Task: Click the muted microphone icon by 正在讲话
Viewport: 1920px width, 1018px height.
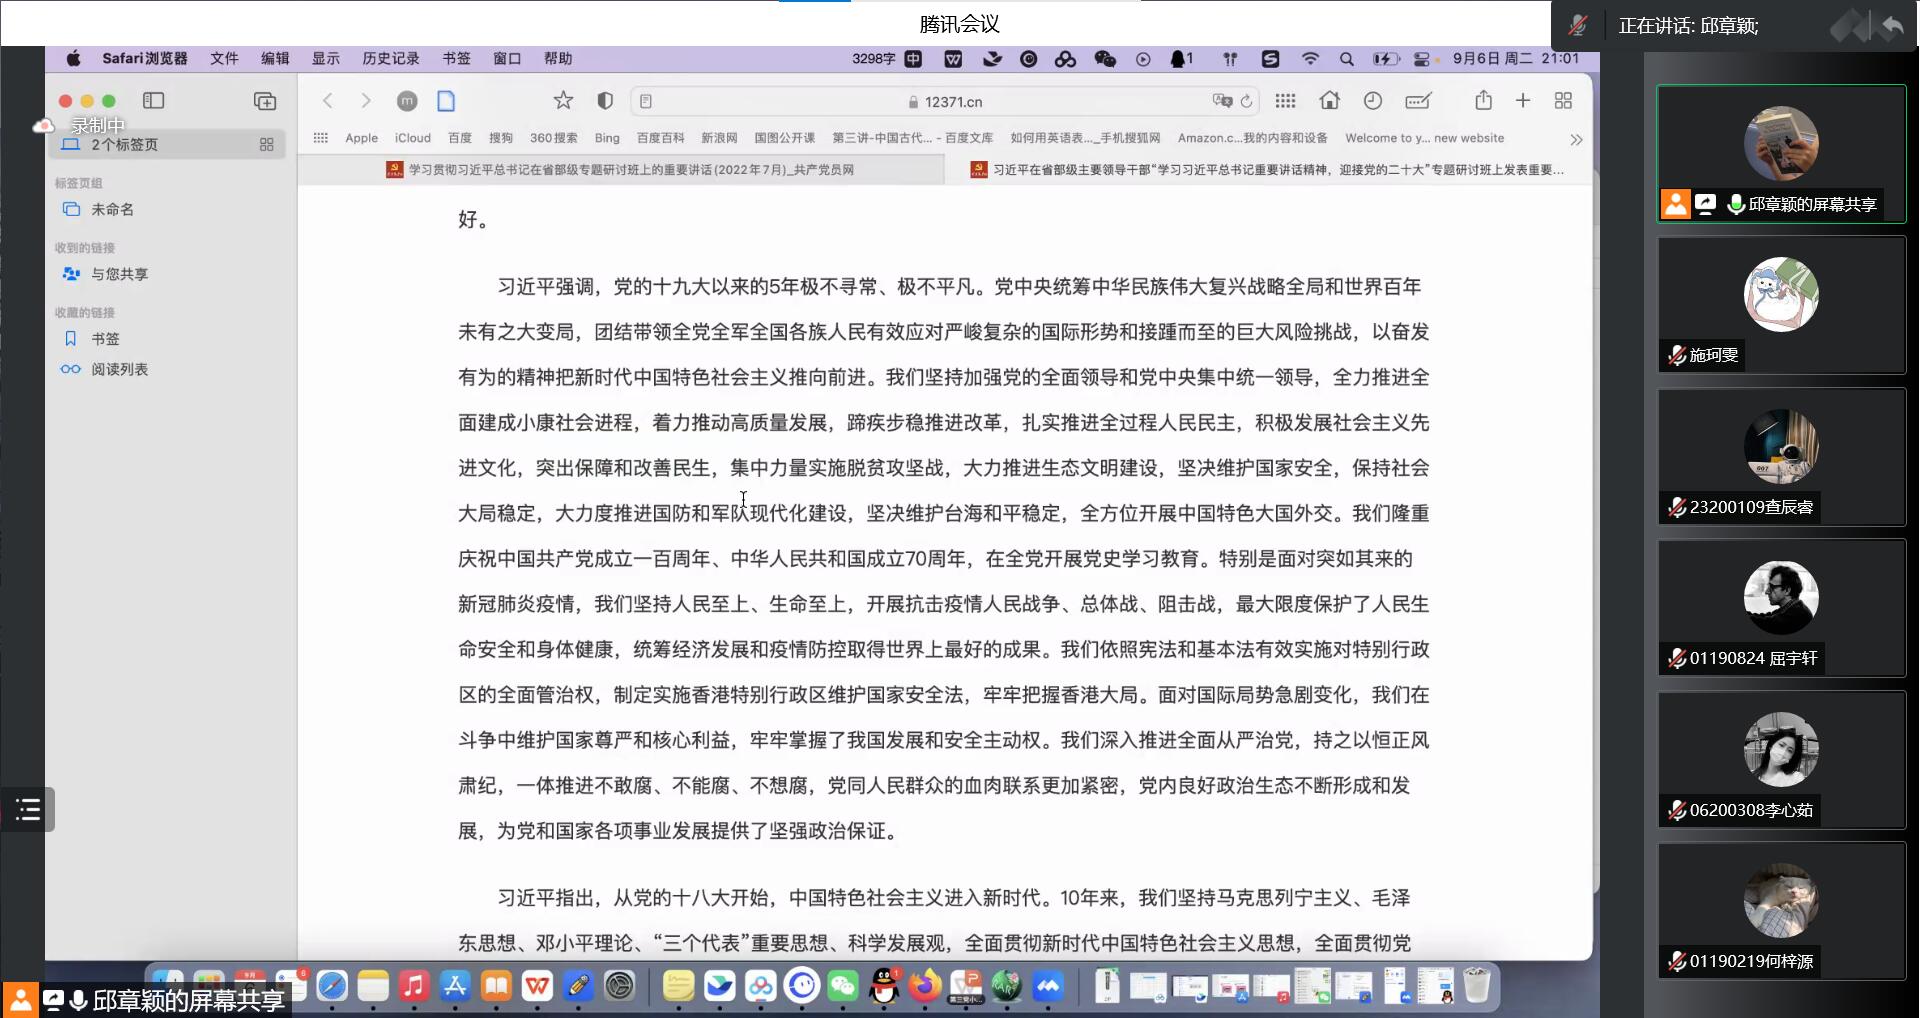Action: point(1578,26)
